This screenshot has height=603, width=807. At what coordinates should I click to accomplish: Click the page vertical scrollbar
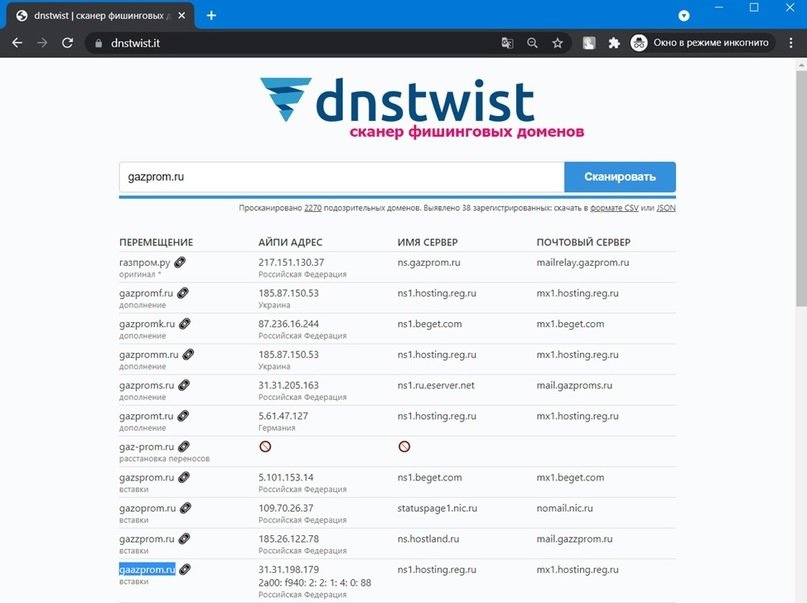point(801,188)
